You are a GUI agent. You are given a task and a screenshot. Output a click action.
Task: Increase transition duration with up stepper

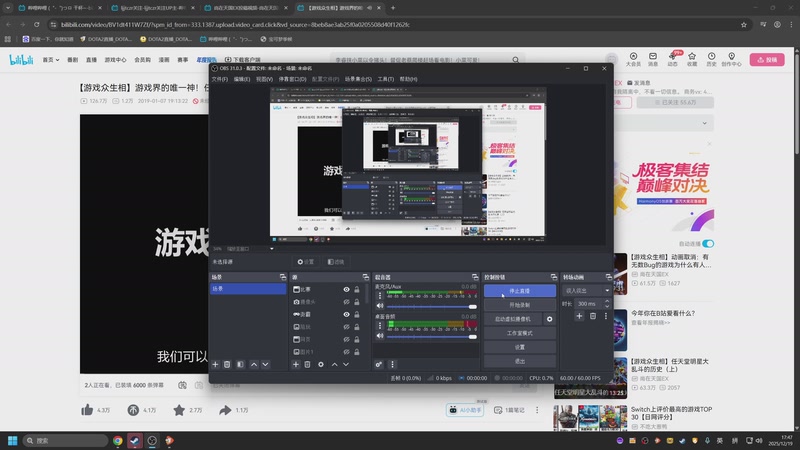click(607, 301)
